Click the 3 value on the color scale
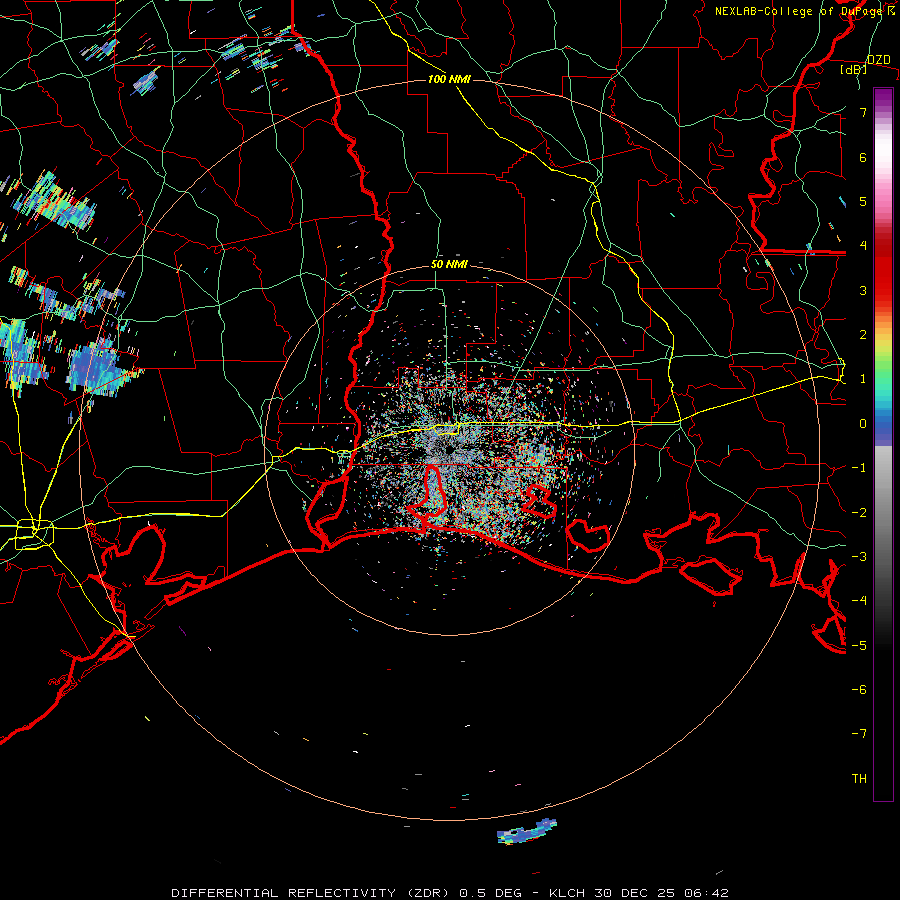 pos(863,290)
